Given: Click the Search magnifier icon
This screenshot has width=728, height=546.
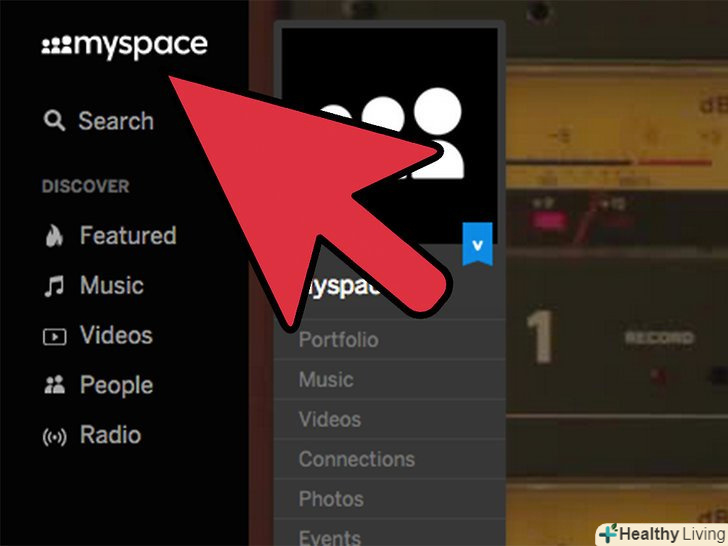Looking at the screenshot, I should 54,121.
